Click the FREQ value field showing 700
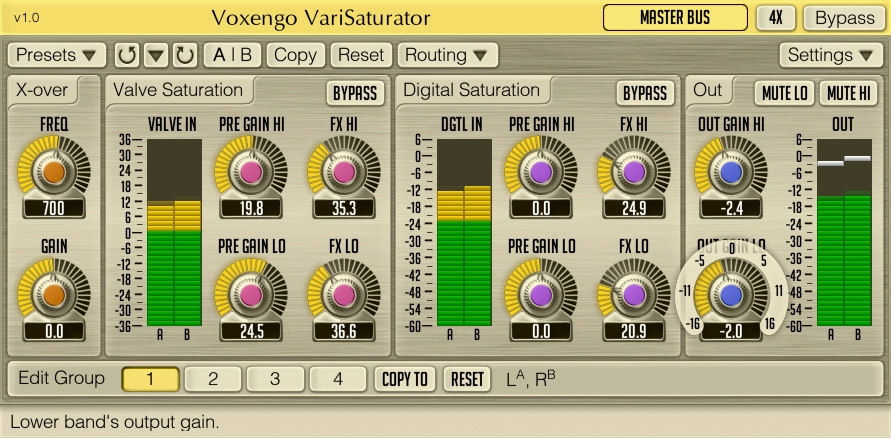Image resolution: width=891 pixels, height=438 pixels. 54,208
